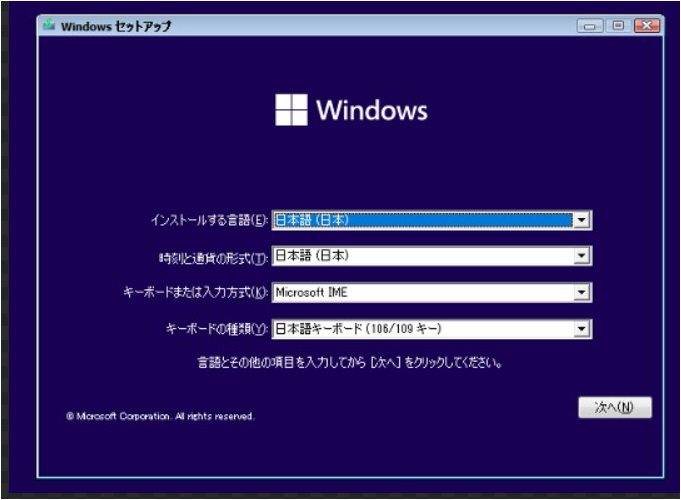Click the 次へ(N) button
The image size is (681, 500).
(615, 407)
